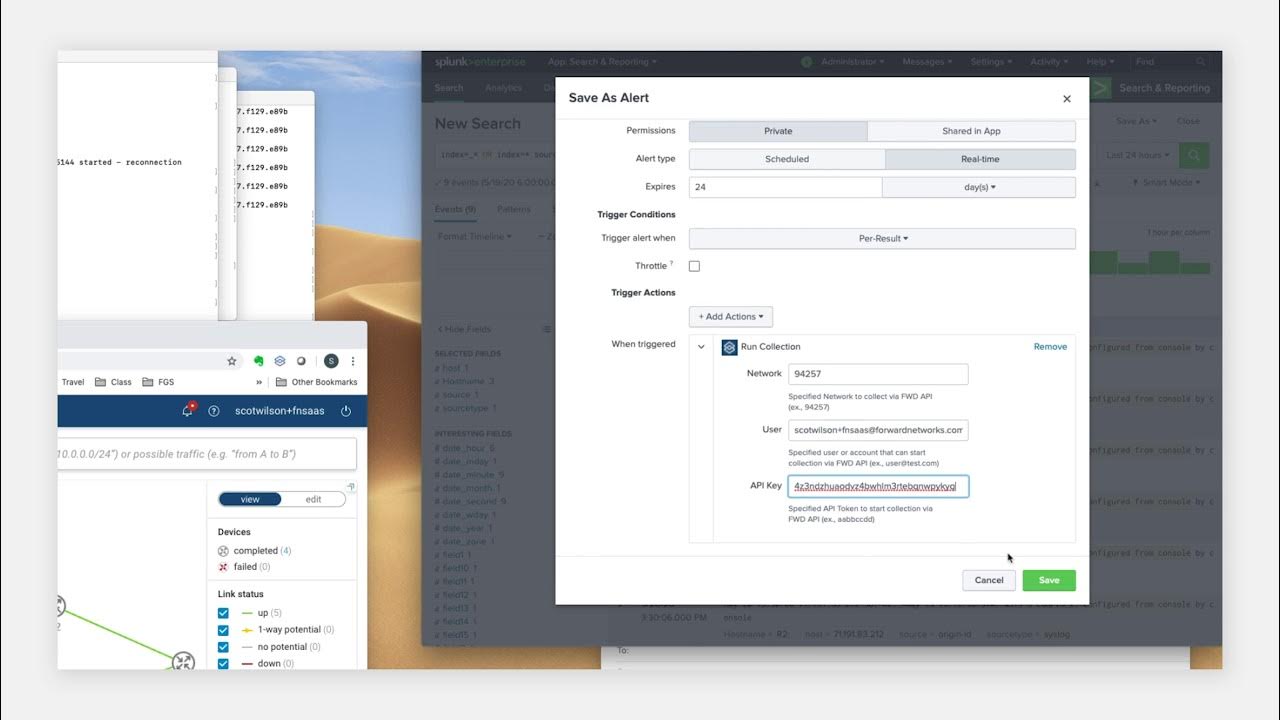This screenshot has width=1280, height=720.
Task: Open the Class bookmark folder
Action: pos(113,382)
